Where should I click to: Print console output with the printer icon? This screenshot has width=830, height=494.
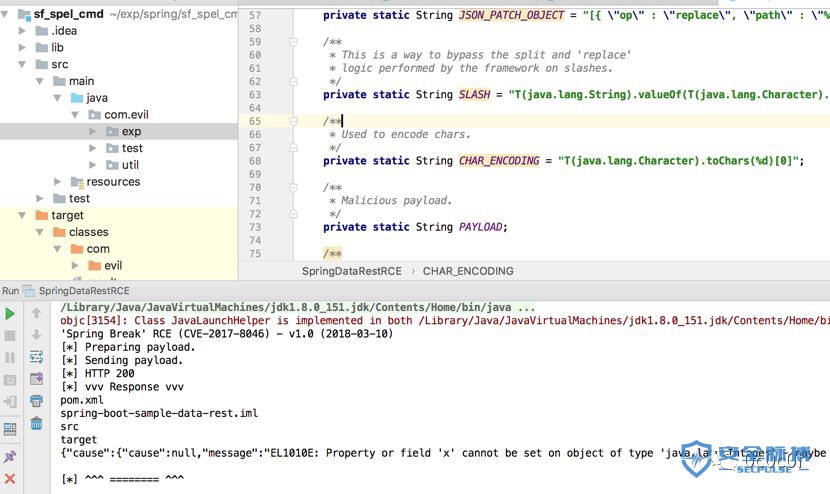(37, 401)
